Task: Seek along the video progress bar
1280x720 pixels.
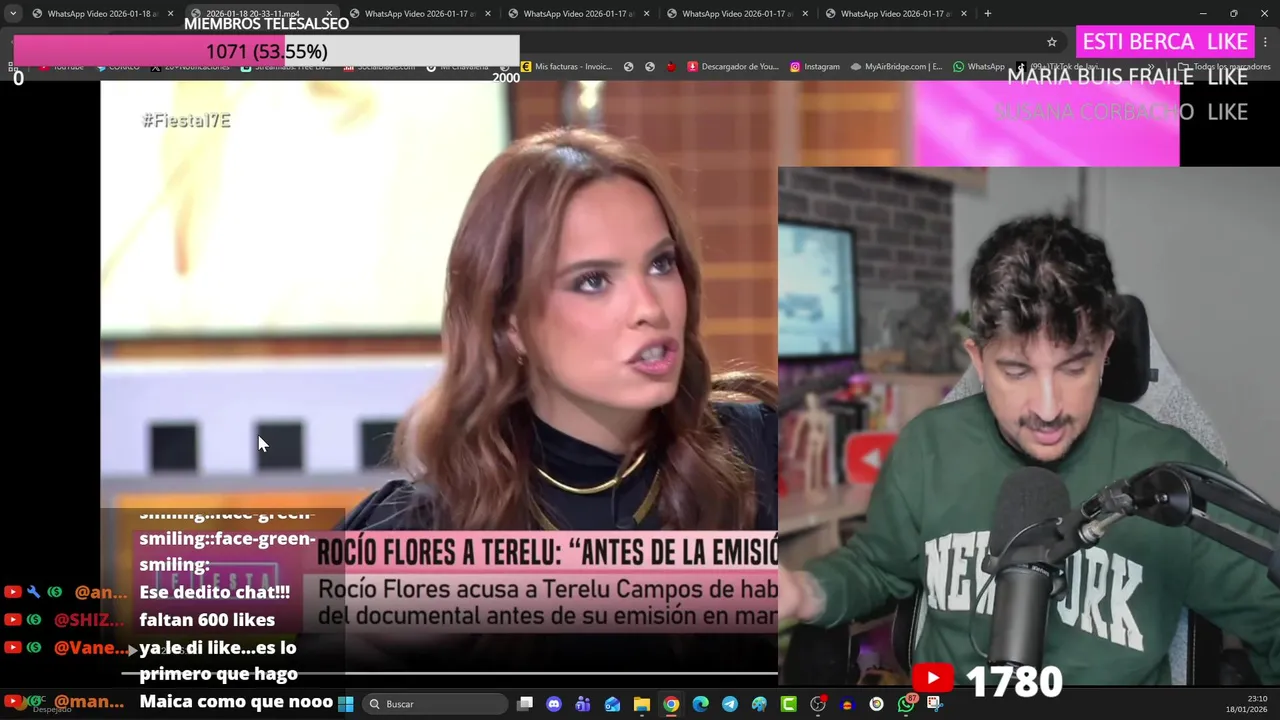Action: tap(450, 673)
